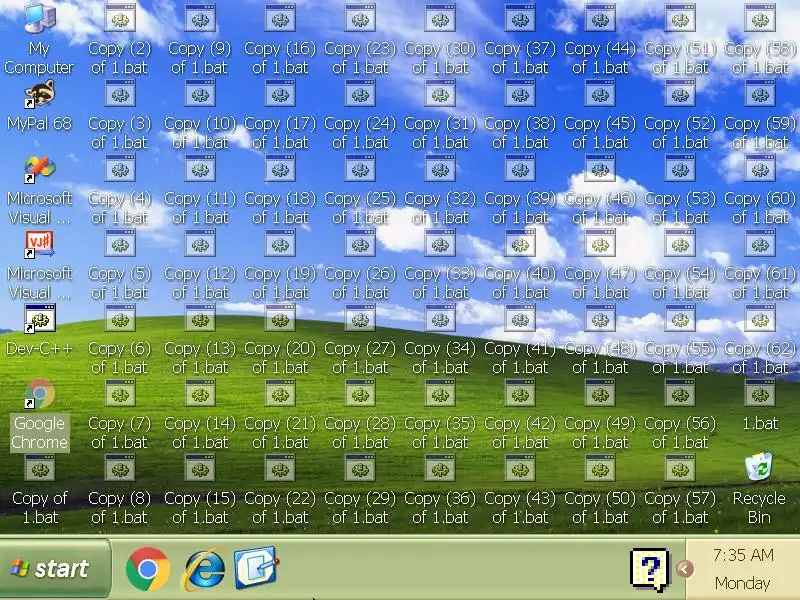
Task: Select Copy (36) of 1.bat icon
Action: pos(440,469)
